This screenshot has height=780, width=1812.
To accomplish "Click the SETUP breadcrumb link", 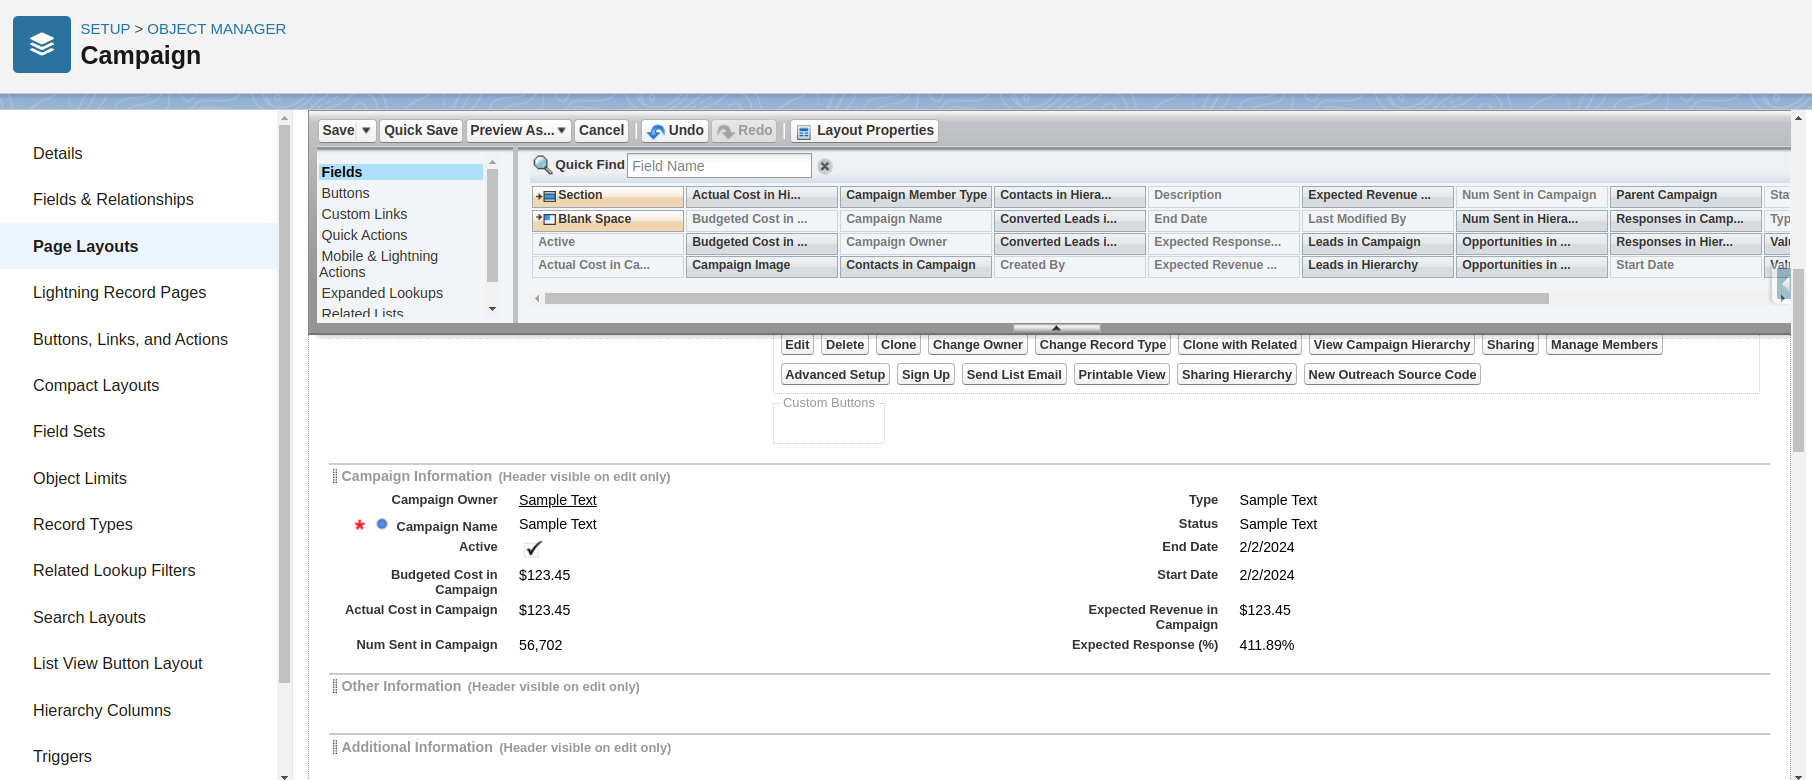I will [x=105, y=29].
